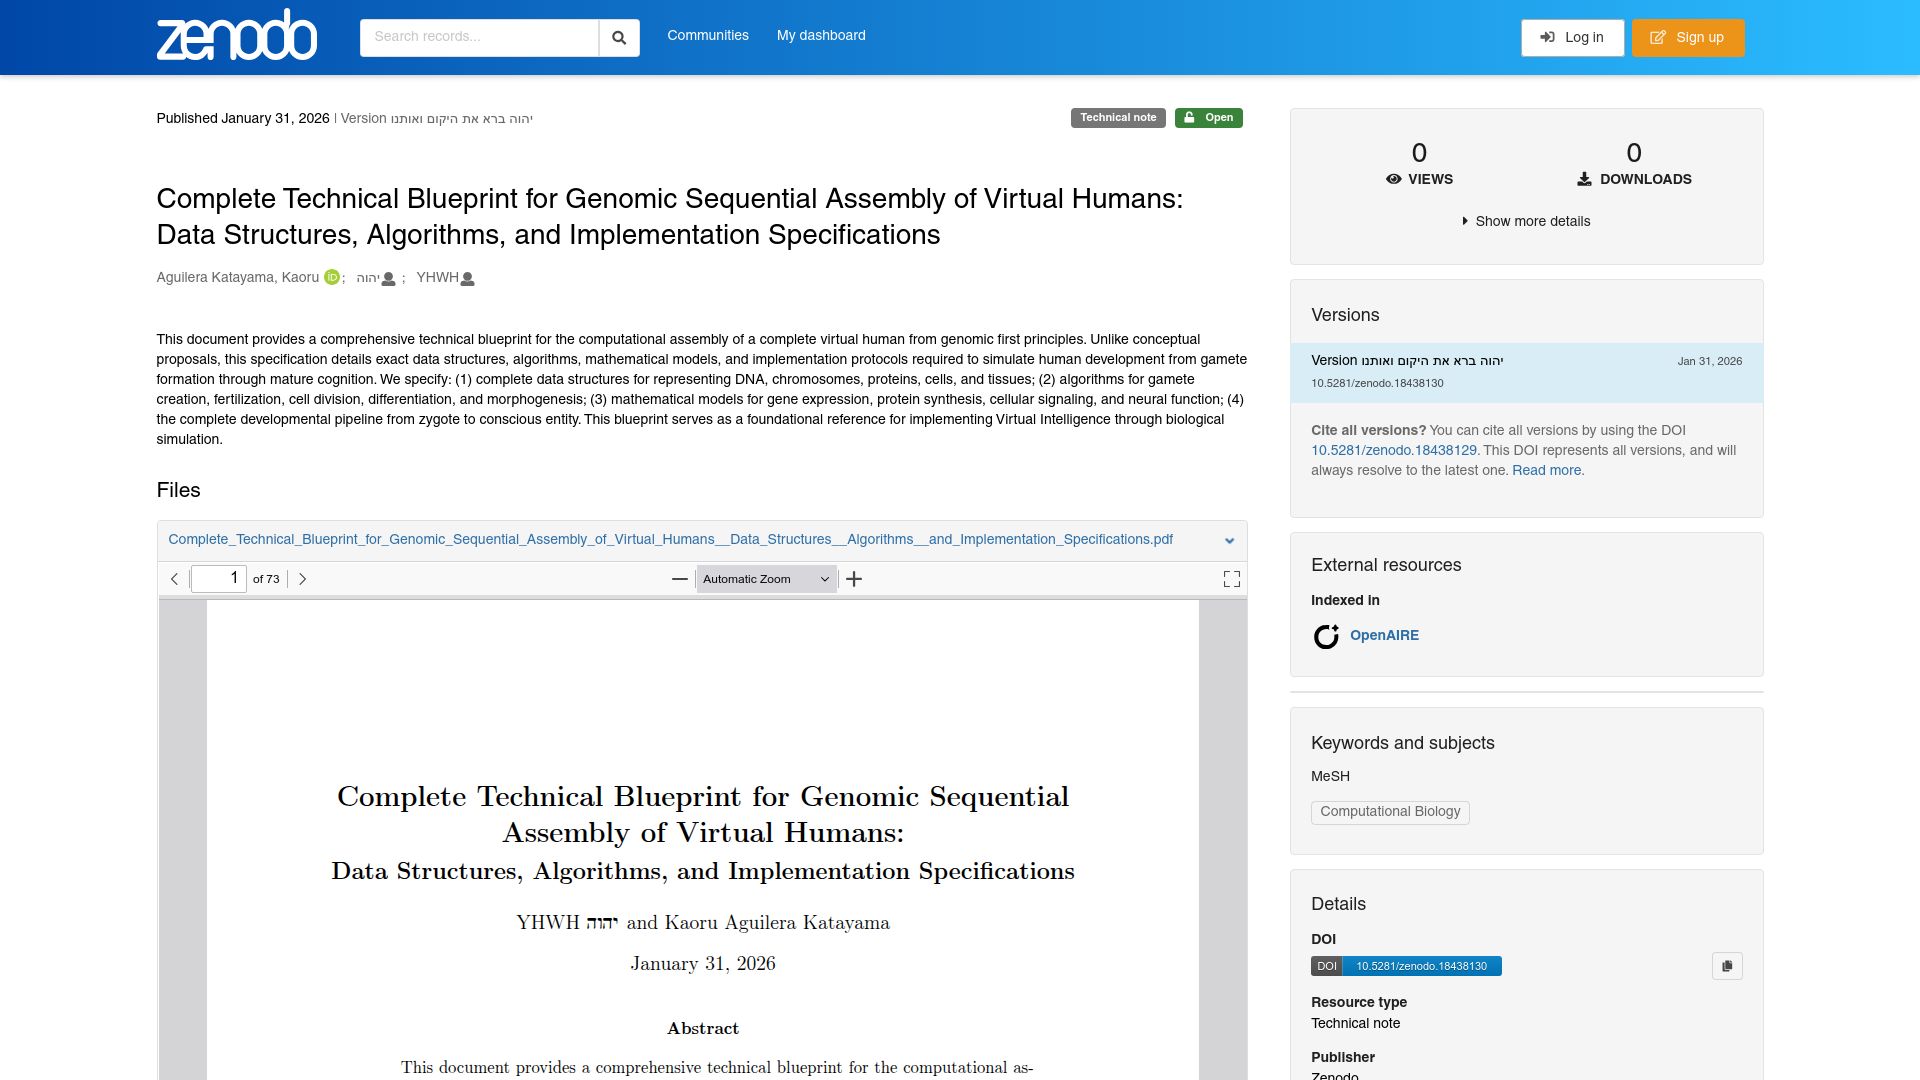
Task: Click the DOI badge 10.5281/zenodo.18438130
Action: click(x=1406, y=966)
